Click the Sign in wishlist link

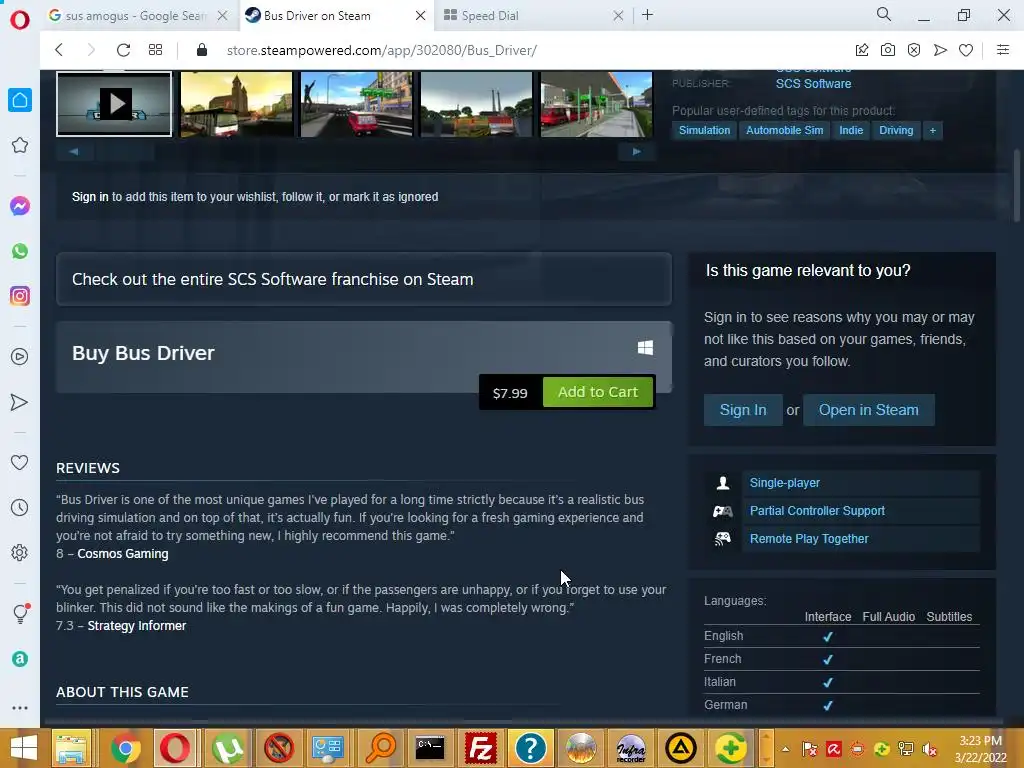coord(90,197)
